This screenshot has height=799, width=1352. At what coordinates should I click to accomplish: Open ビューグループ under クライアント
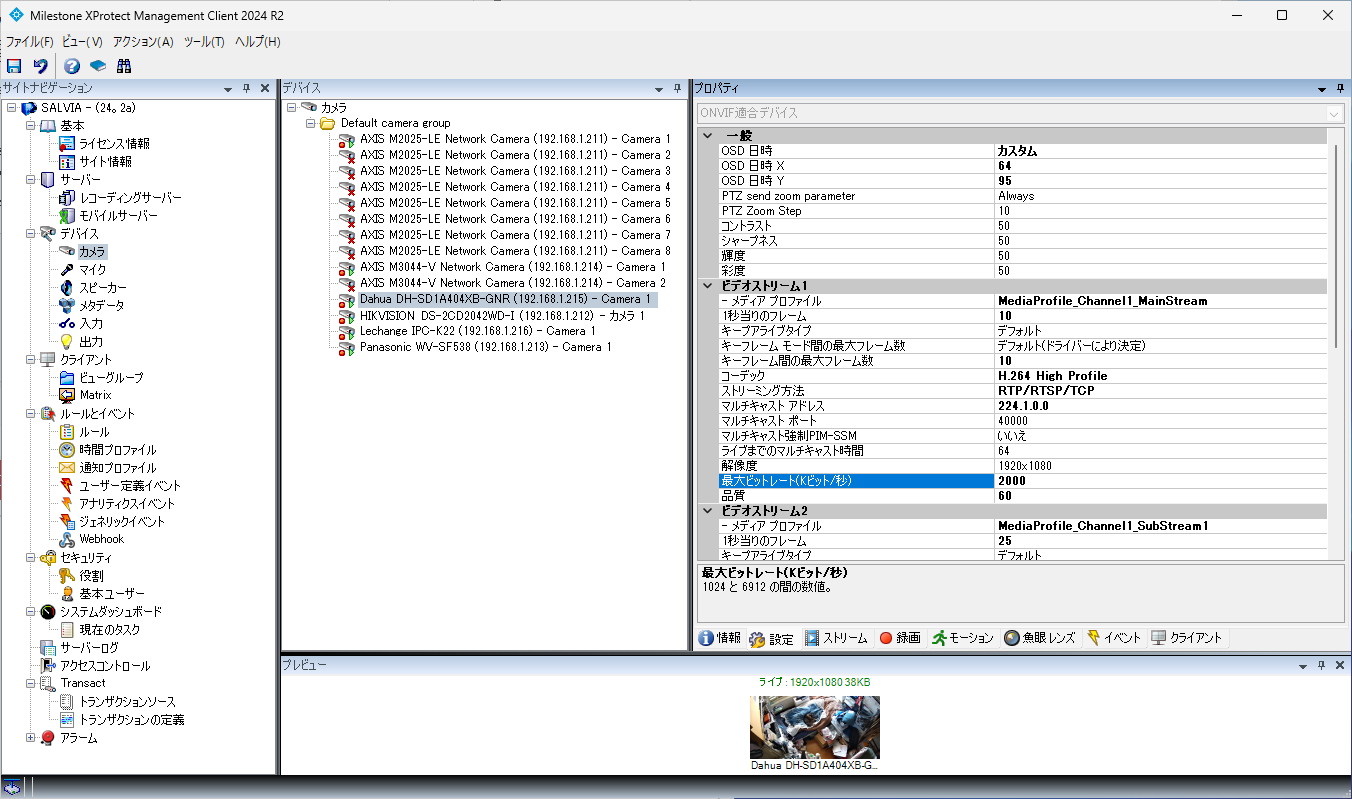111,378
